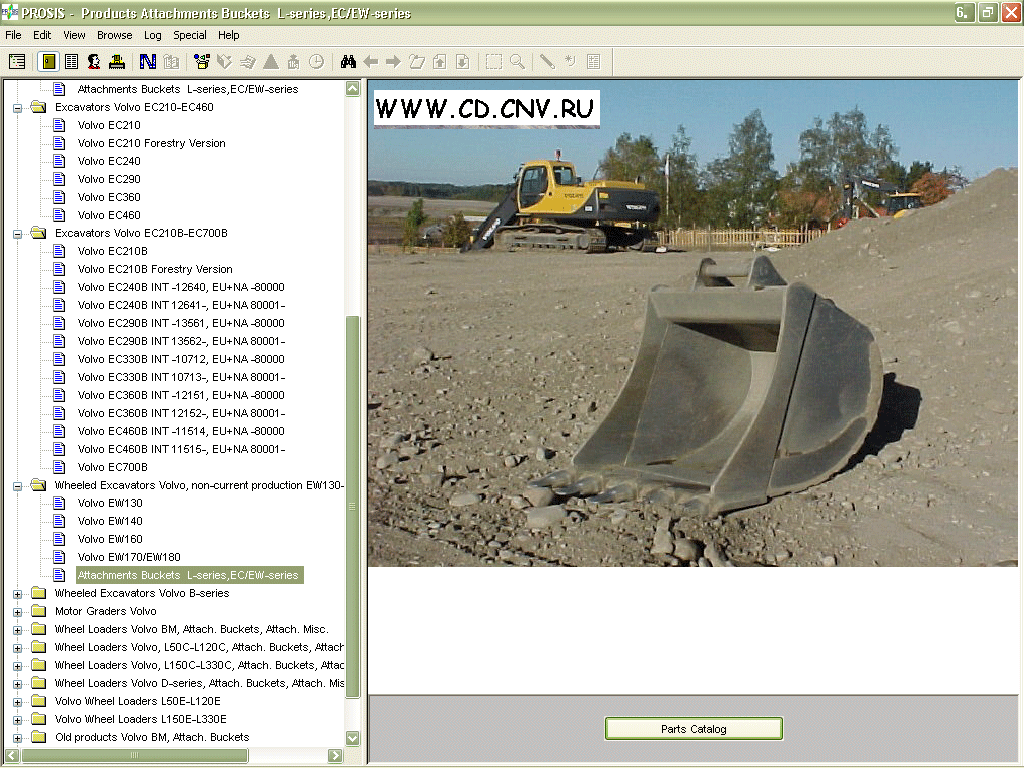This screenshot has width=1024, height=768.
Task: Select Volvo EC240B INT -12640 entry
Action: coord(181,287)
